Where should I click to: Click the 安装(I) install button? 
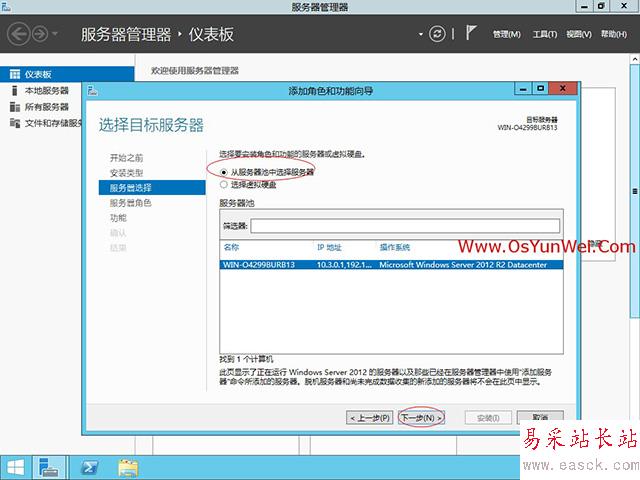(x=488, y=418)
